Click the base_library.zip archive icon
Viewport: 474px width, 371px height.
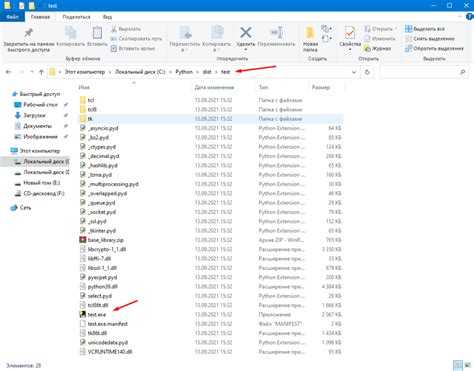click(83, 240)
